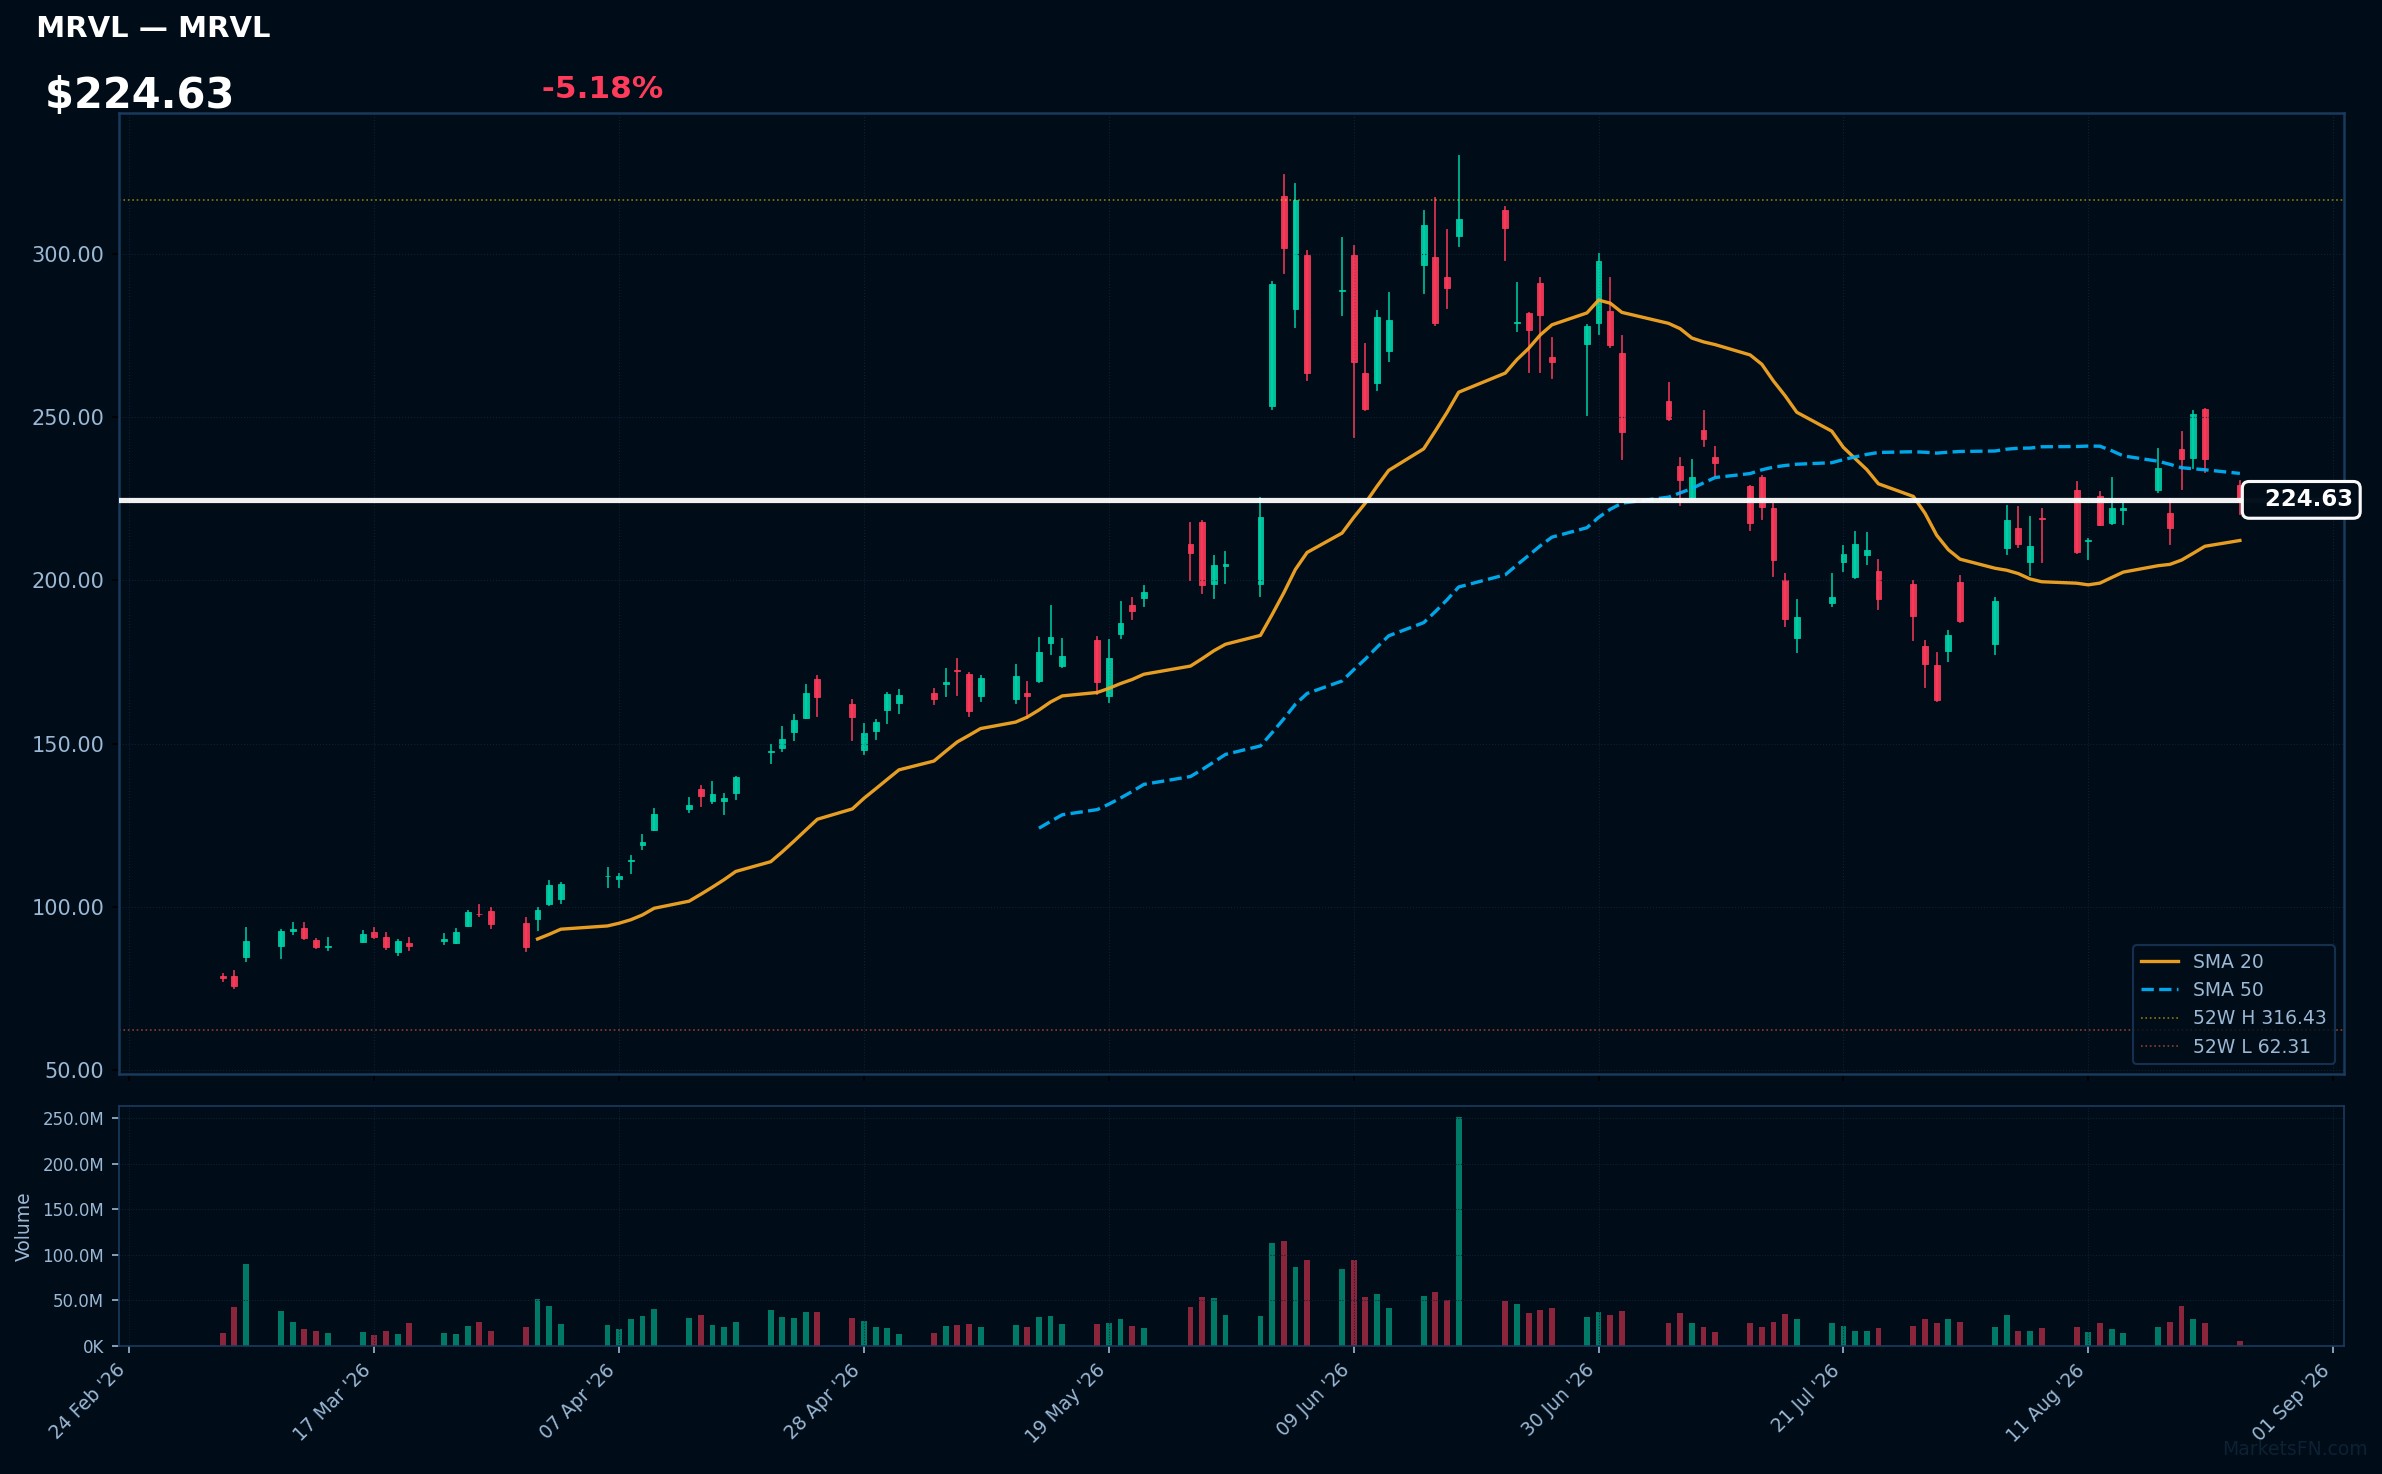Click the 50.00 price axis label
This screenshot has height=1474, width=2382.
pos(74,1071)
